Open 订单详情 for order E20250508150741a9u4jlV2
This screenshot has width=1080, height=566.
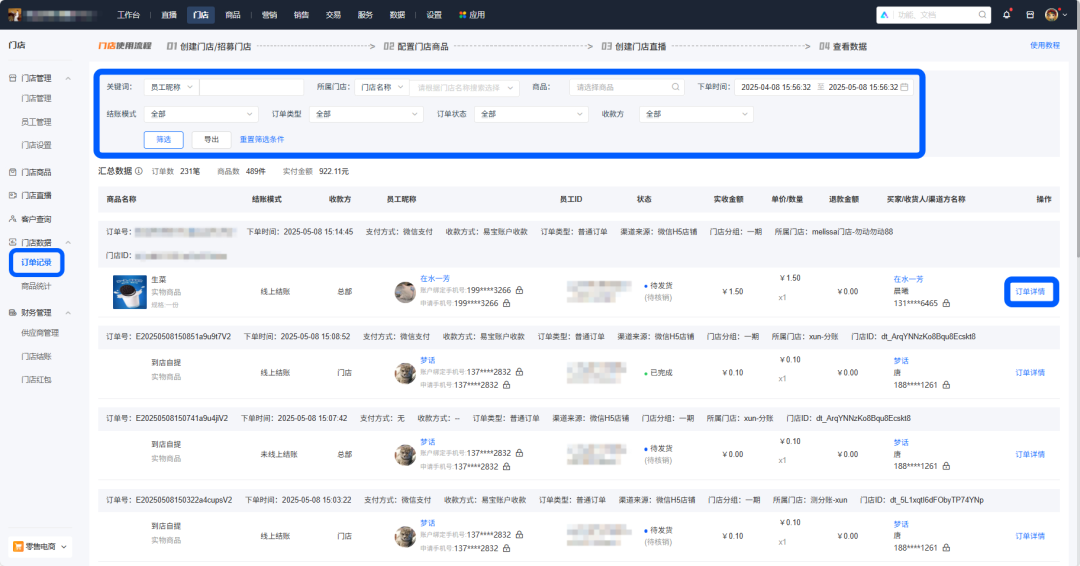coord(1030,454)
